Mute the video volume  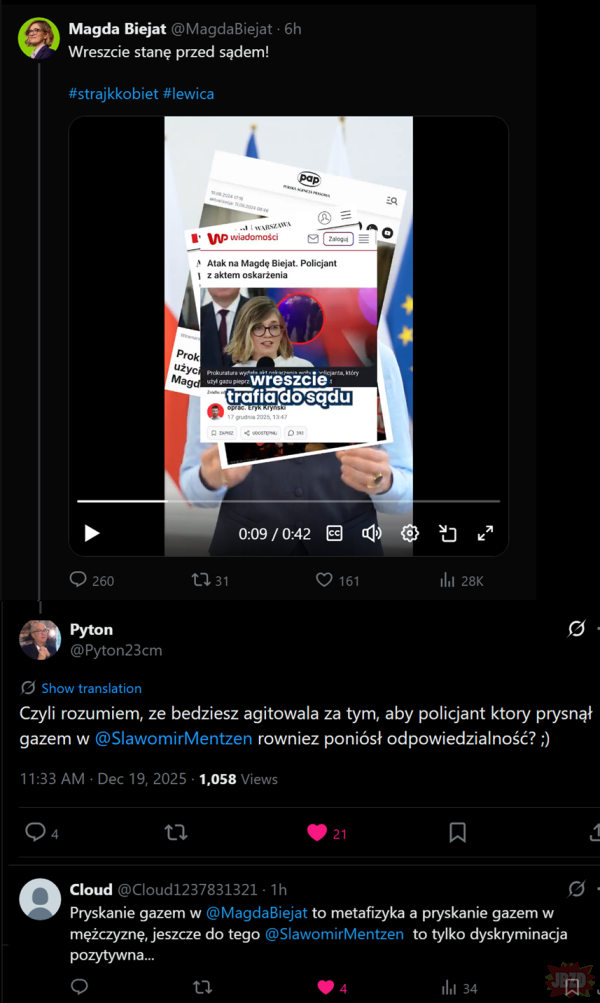372,533
